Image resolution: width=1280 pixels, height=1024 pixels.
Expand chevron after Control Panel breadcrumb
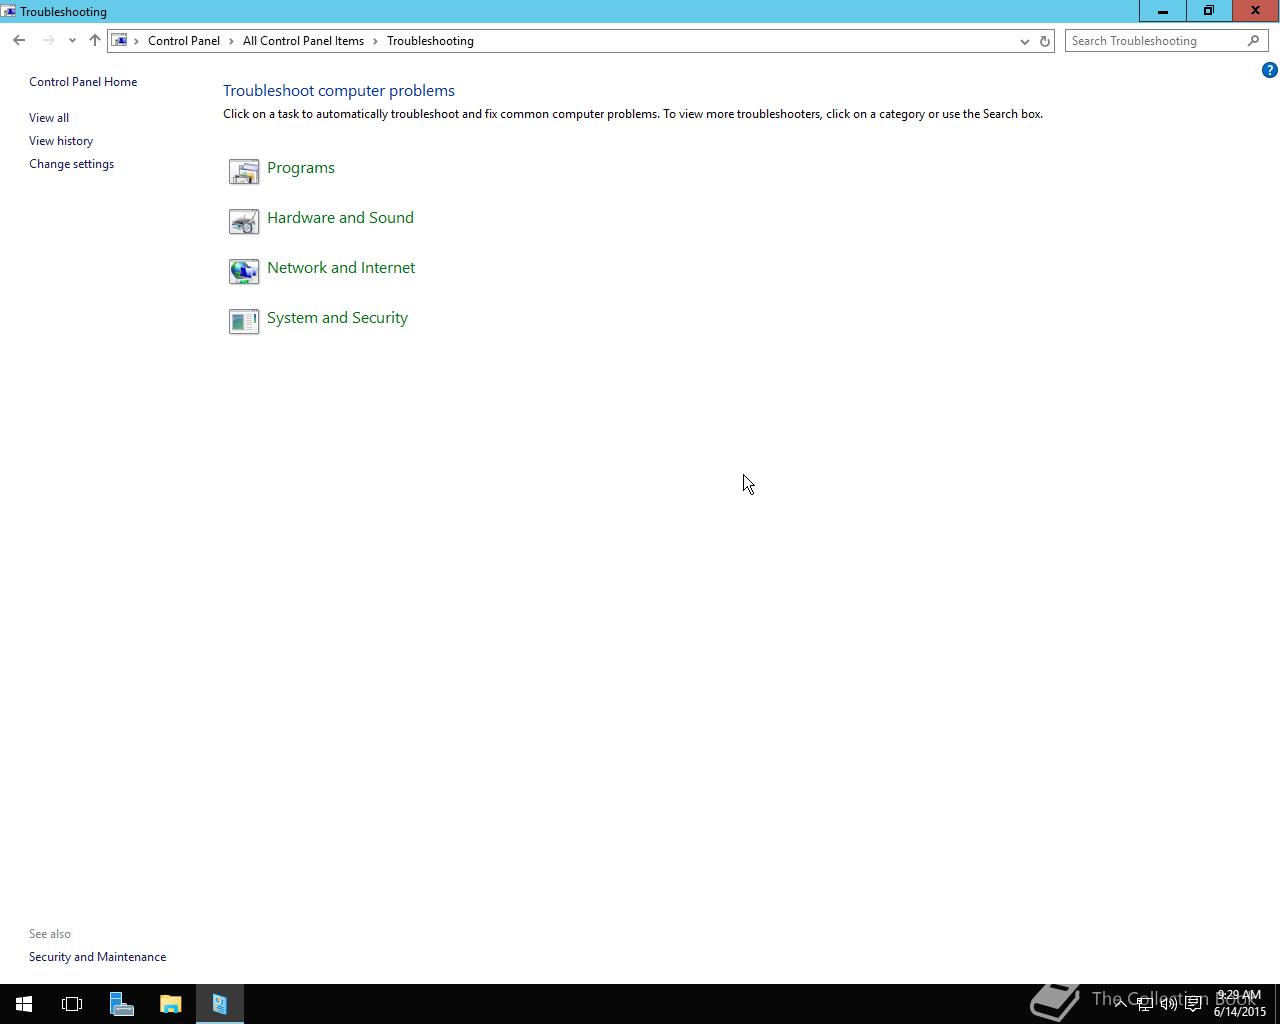(x=231, y=41)
